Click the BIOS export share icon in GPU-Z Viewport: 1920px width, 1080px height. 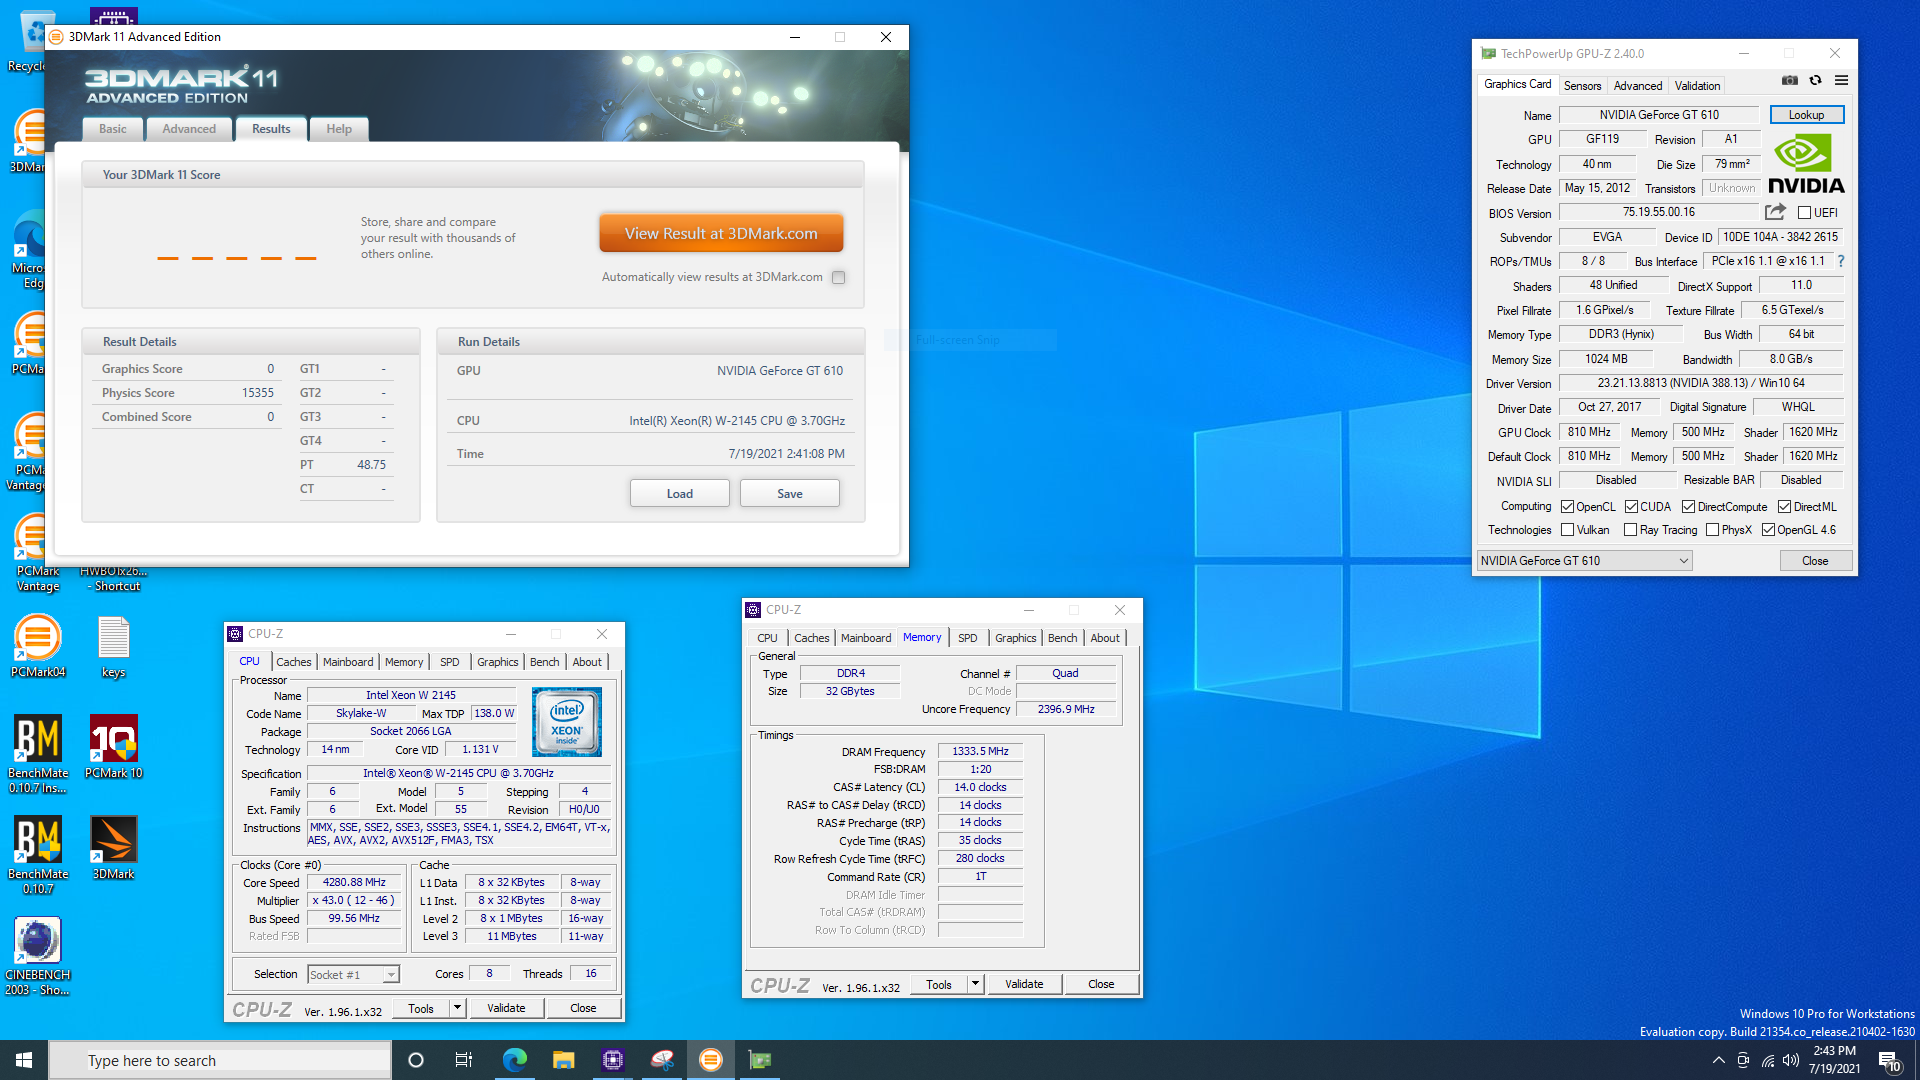(1775, 212)
